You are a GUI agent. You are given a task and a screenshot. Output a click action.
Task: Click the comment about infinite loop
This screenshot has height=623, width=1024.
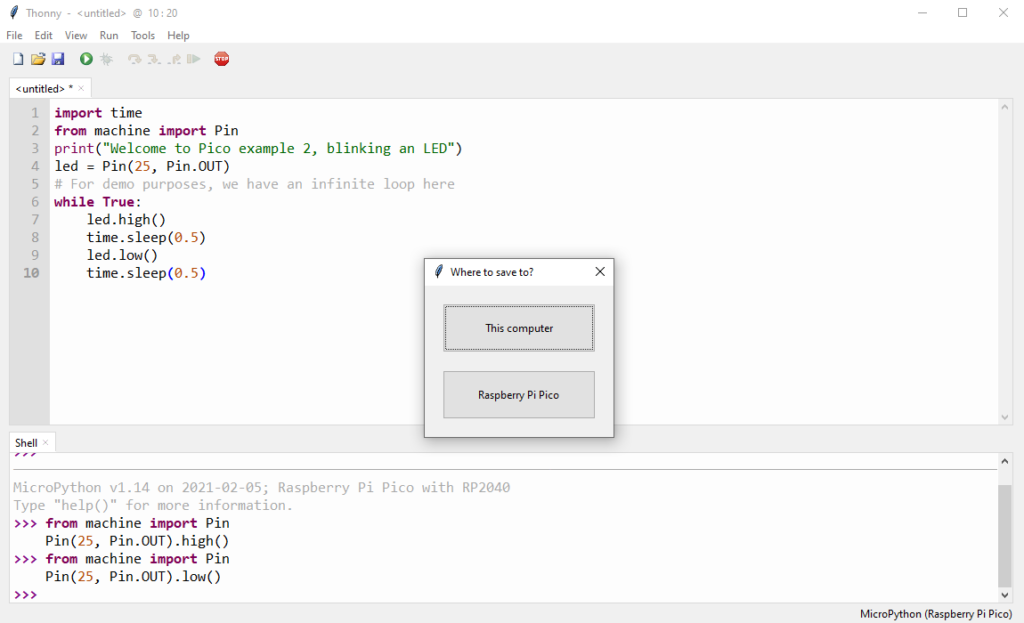(254, 184)
